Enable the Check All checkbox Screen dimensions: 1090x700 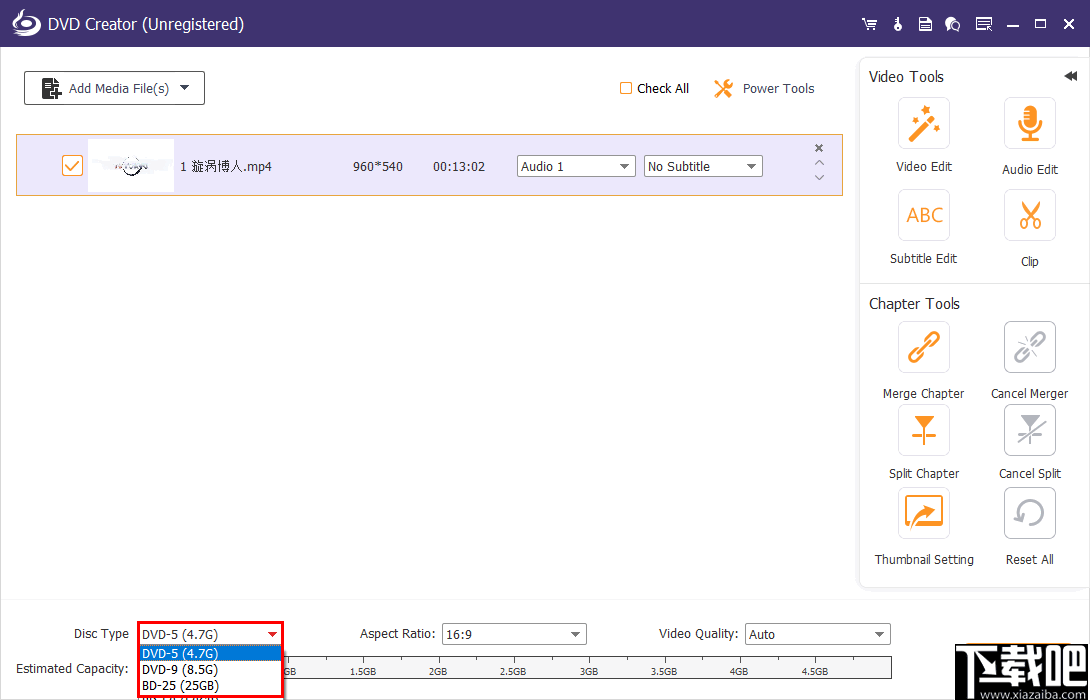(x=626, y=88)
